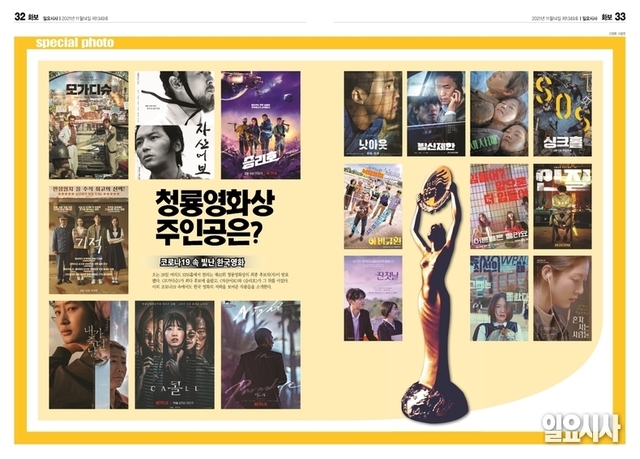The image size is (640, 459).
Task: Open the 싱크홀 poster
Action: [x=562, y=114]
